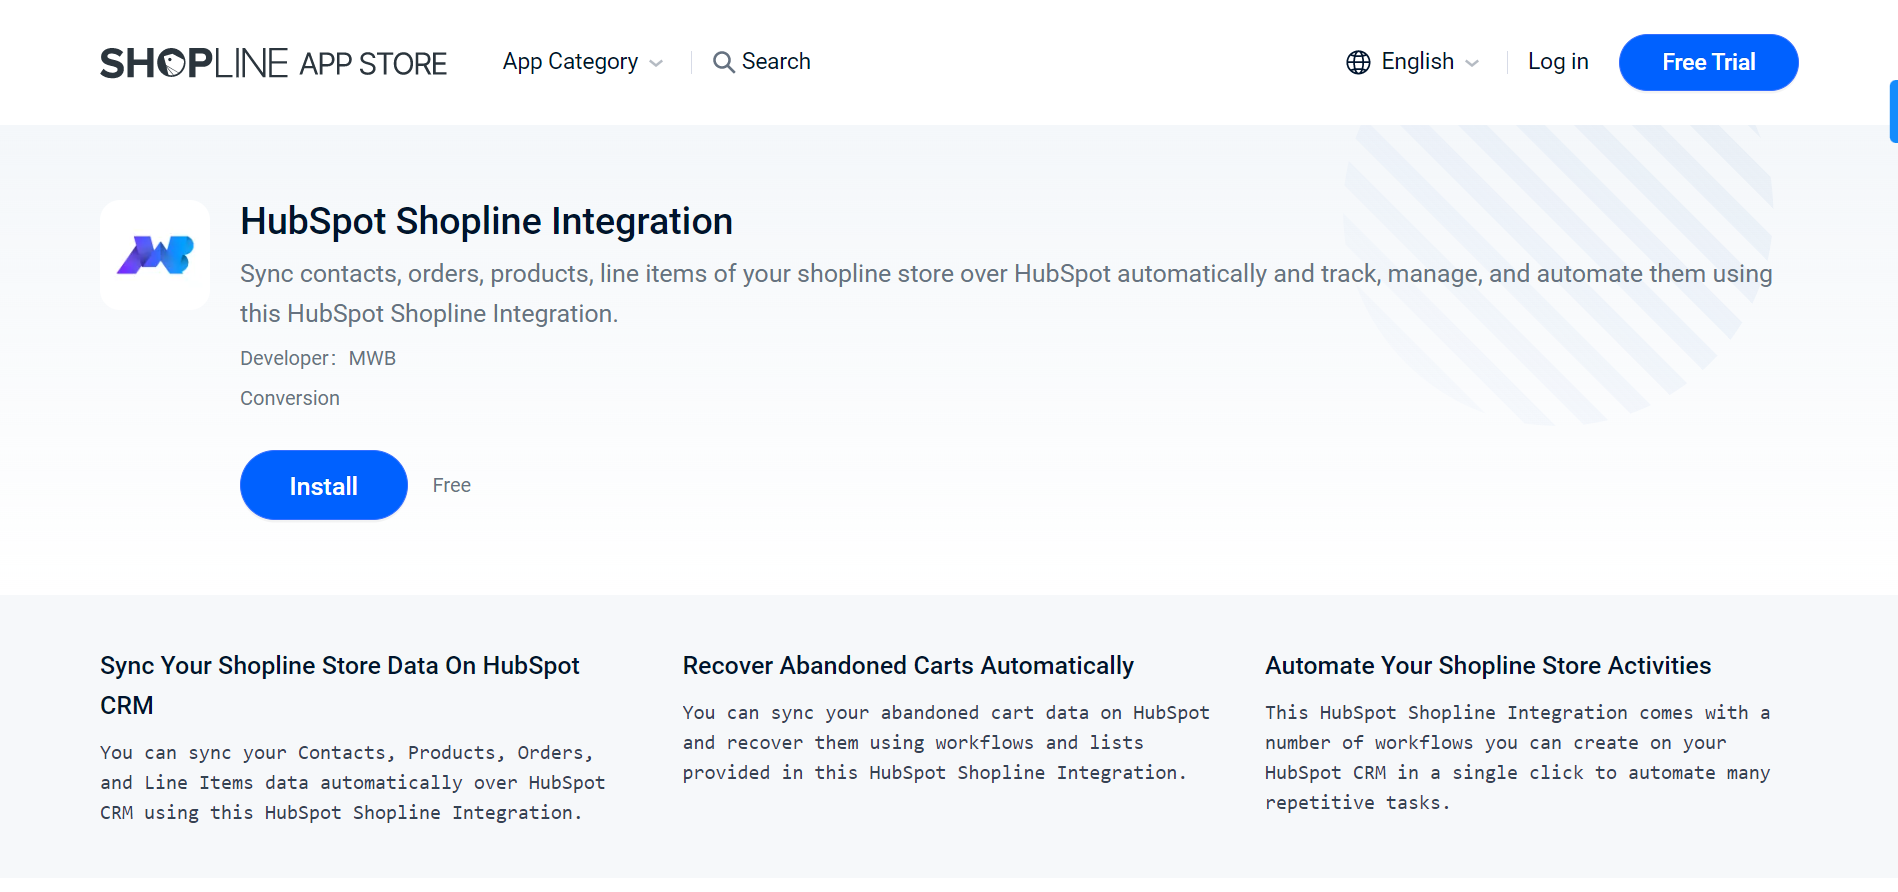The height and width of the screenshot is (892, 1898).
Task: Click the blue tab on right edge
Action: pyautogui.click(x=1893, y=111)
